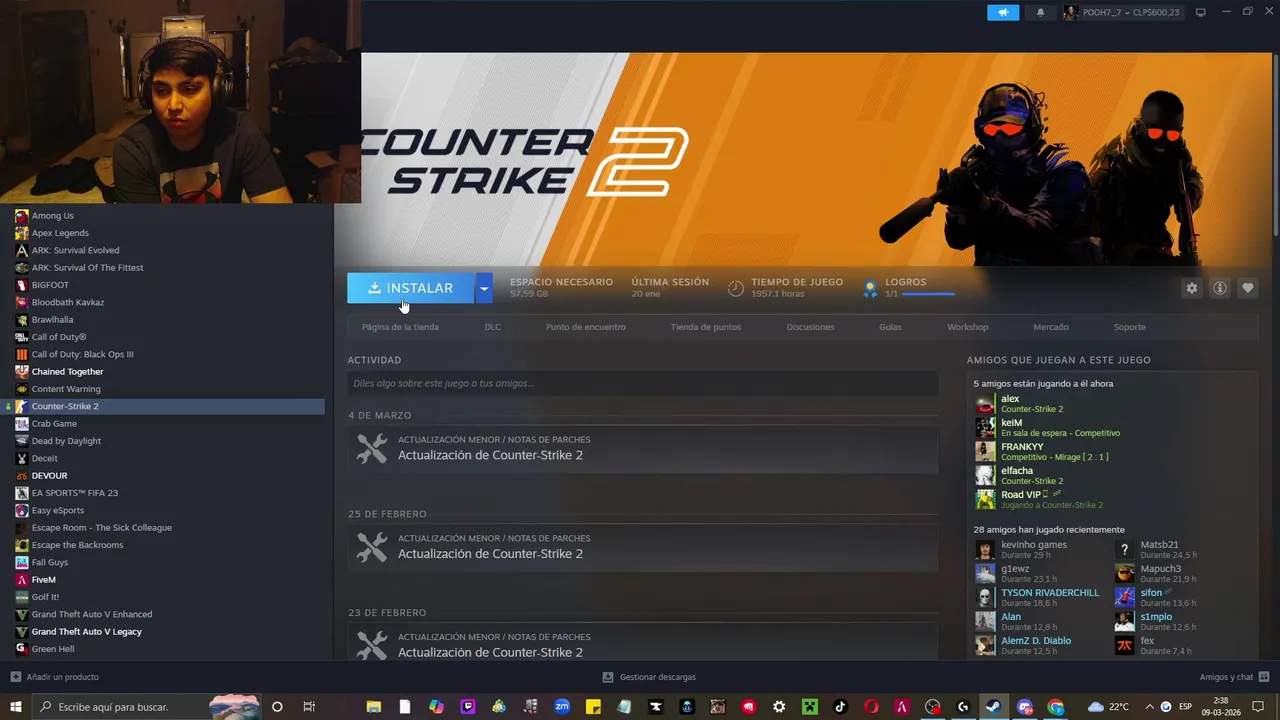The width and height of the screenshot is (1280, 720).
Task: Open the Soporte tab
Action: click(1130, 327)
